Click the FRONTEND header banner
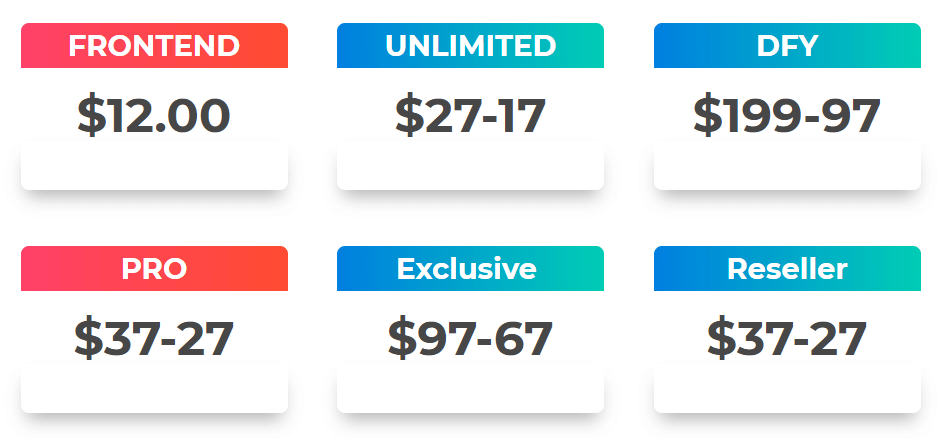Image resolution: width=942 pixels, height=439 pixels. [x=154, y=46]
